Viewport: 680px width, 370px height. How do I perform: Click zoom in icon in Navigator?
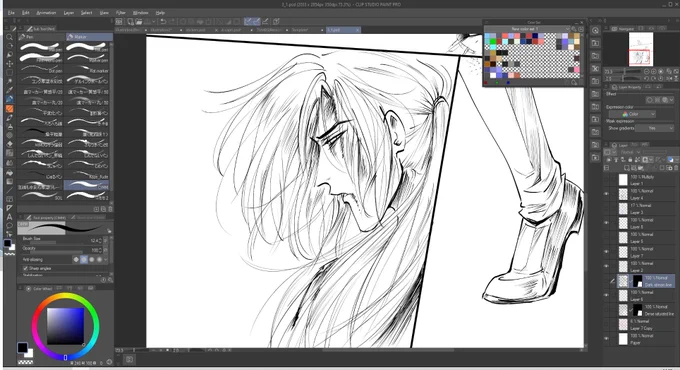pos(654,71)
